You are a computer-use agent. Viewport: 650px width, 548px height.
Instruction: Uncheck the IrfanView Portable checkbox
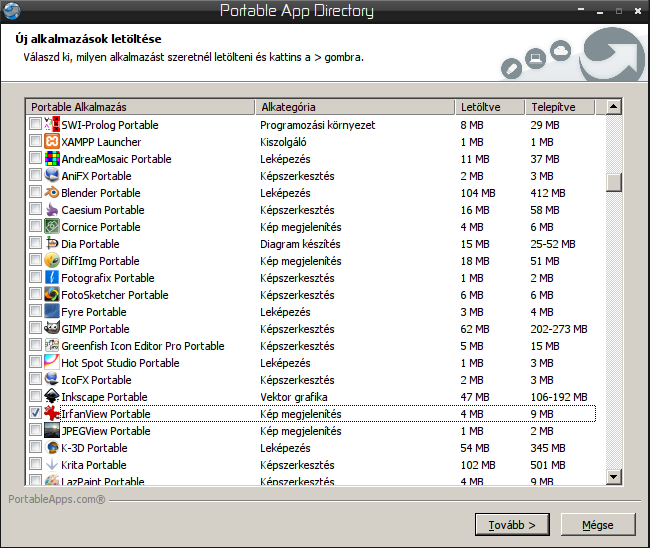tap(36, 413)
